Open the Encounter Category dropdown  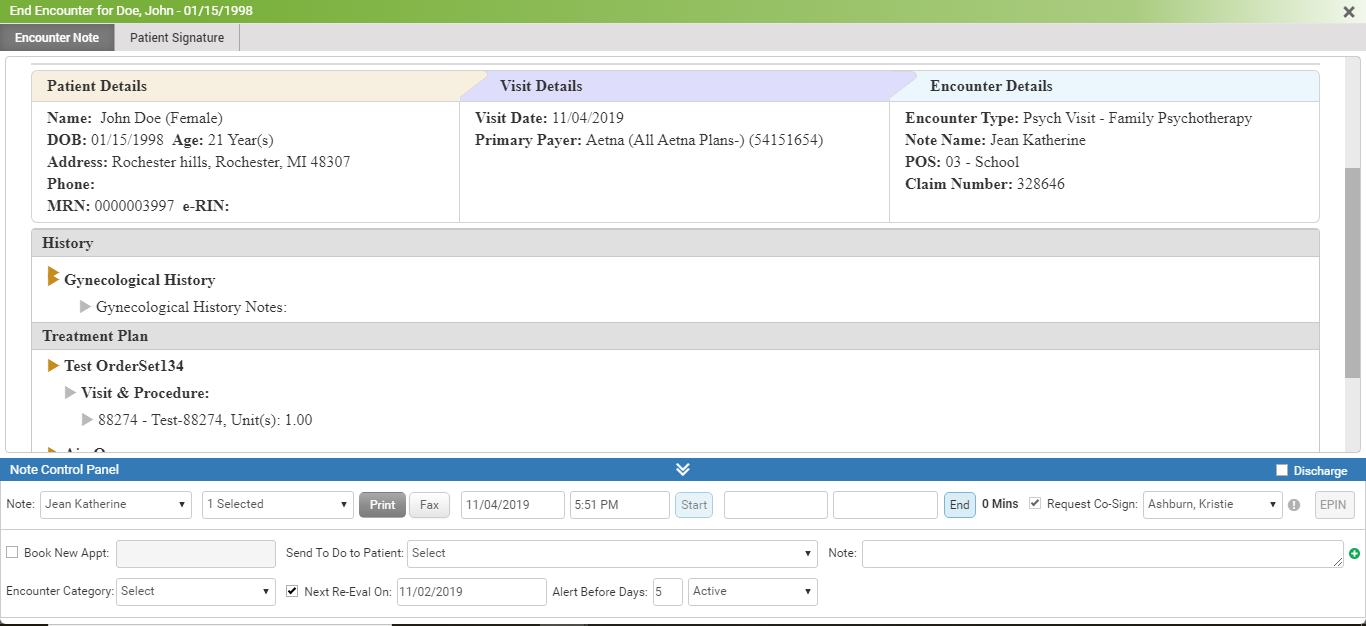pyautogui.click(x=195, y=592)
